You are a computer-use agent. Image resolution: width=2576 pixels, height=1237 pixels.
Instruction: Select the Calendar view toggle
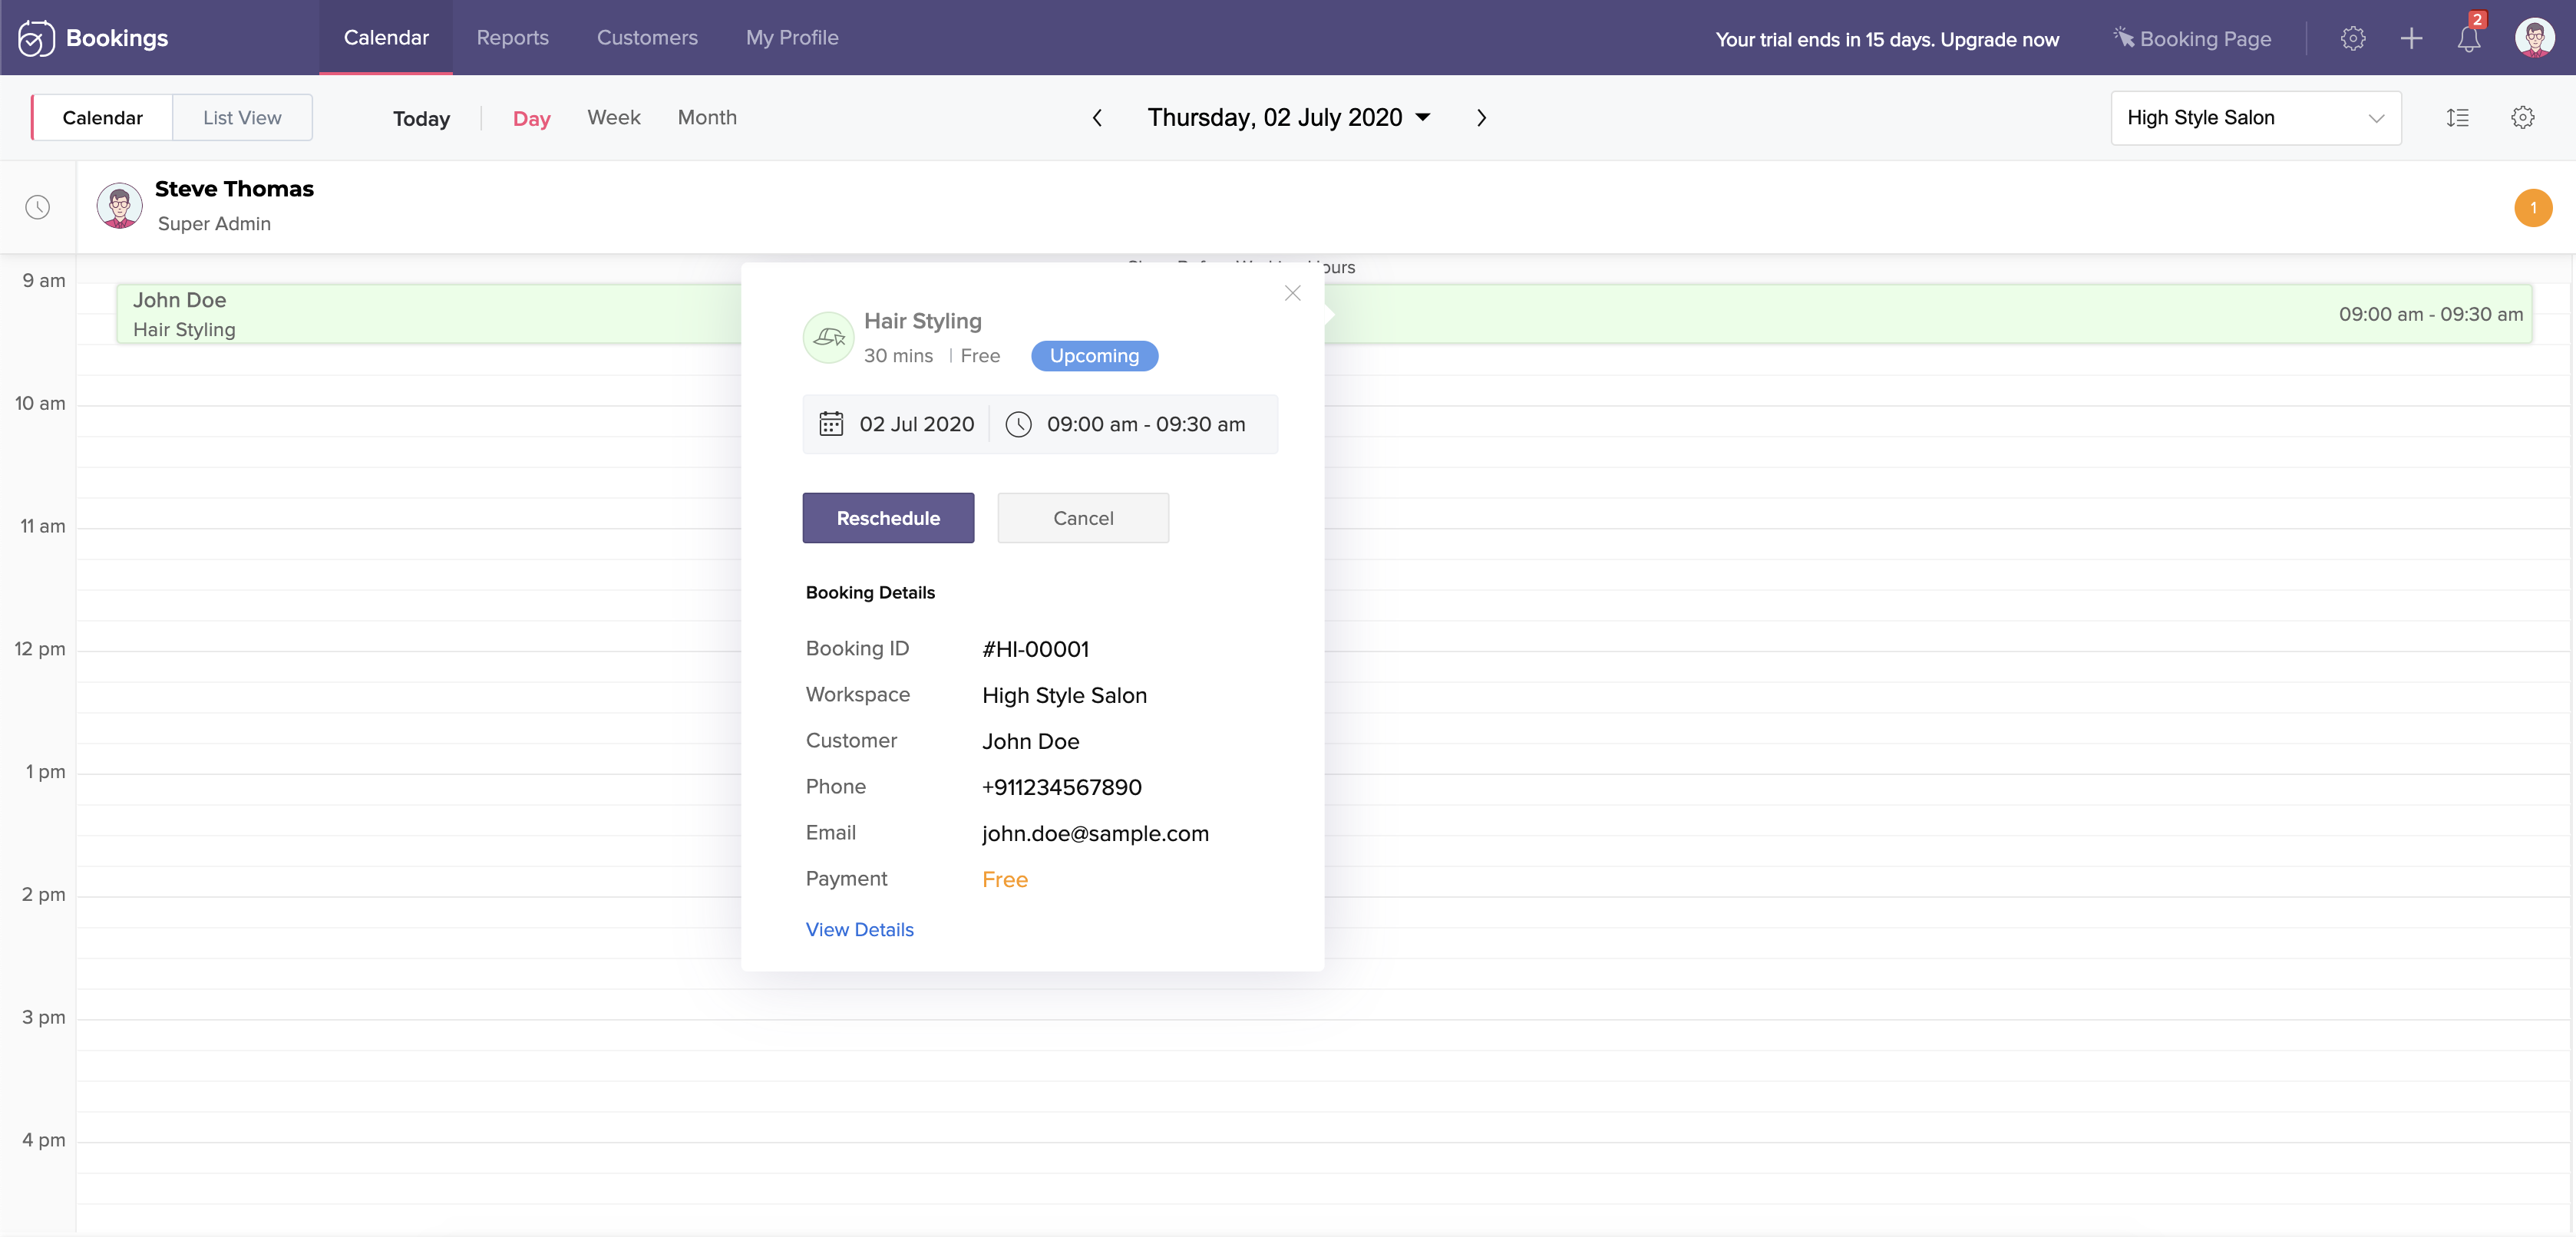click(x=102, y=118)
